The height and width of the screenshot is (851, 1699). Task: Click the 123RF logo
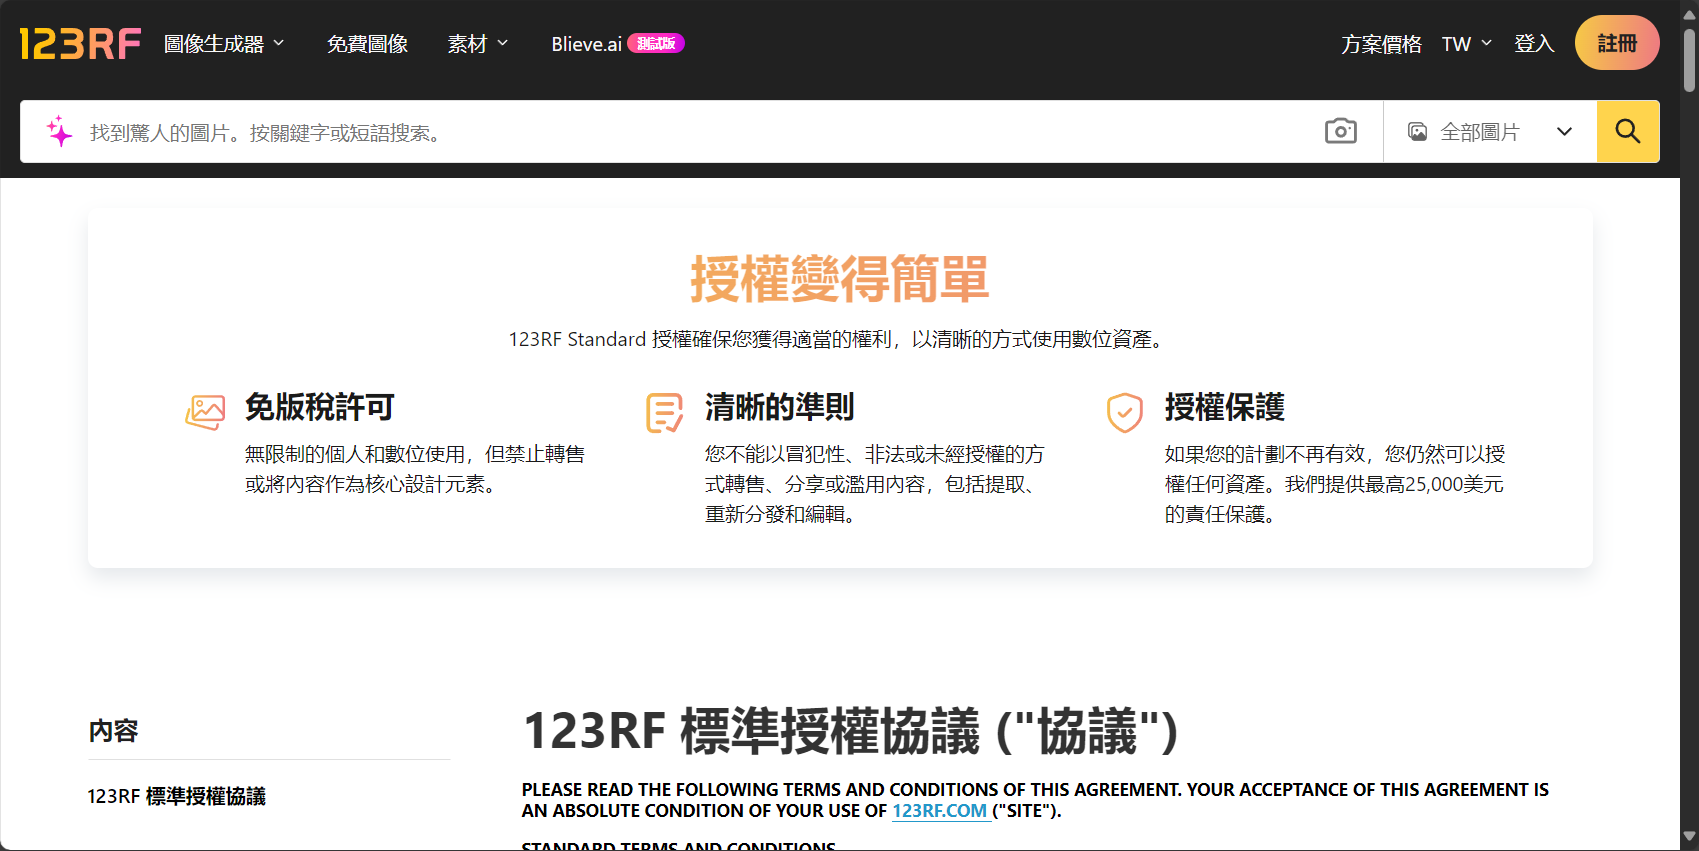click(80, 44)
